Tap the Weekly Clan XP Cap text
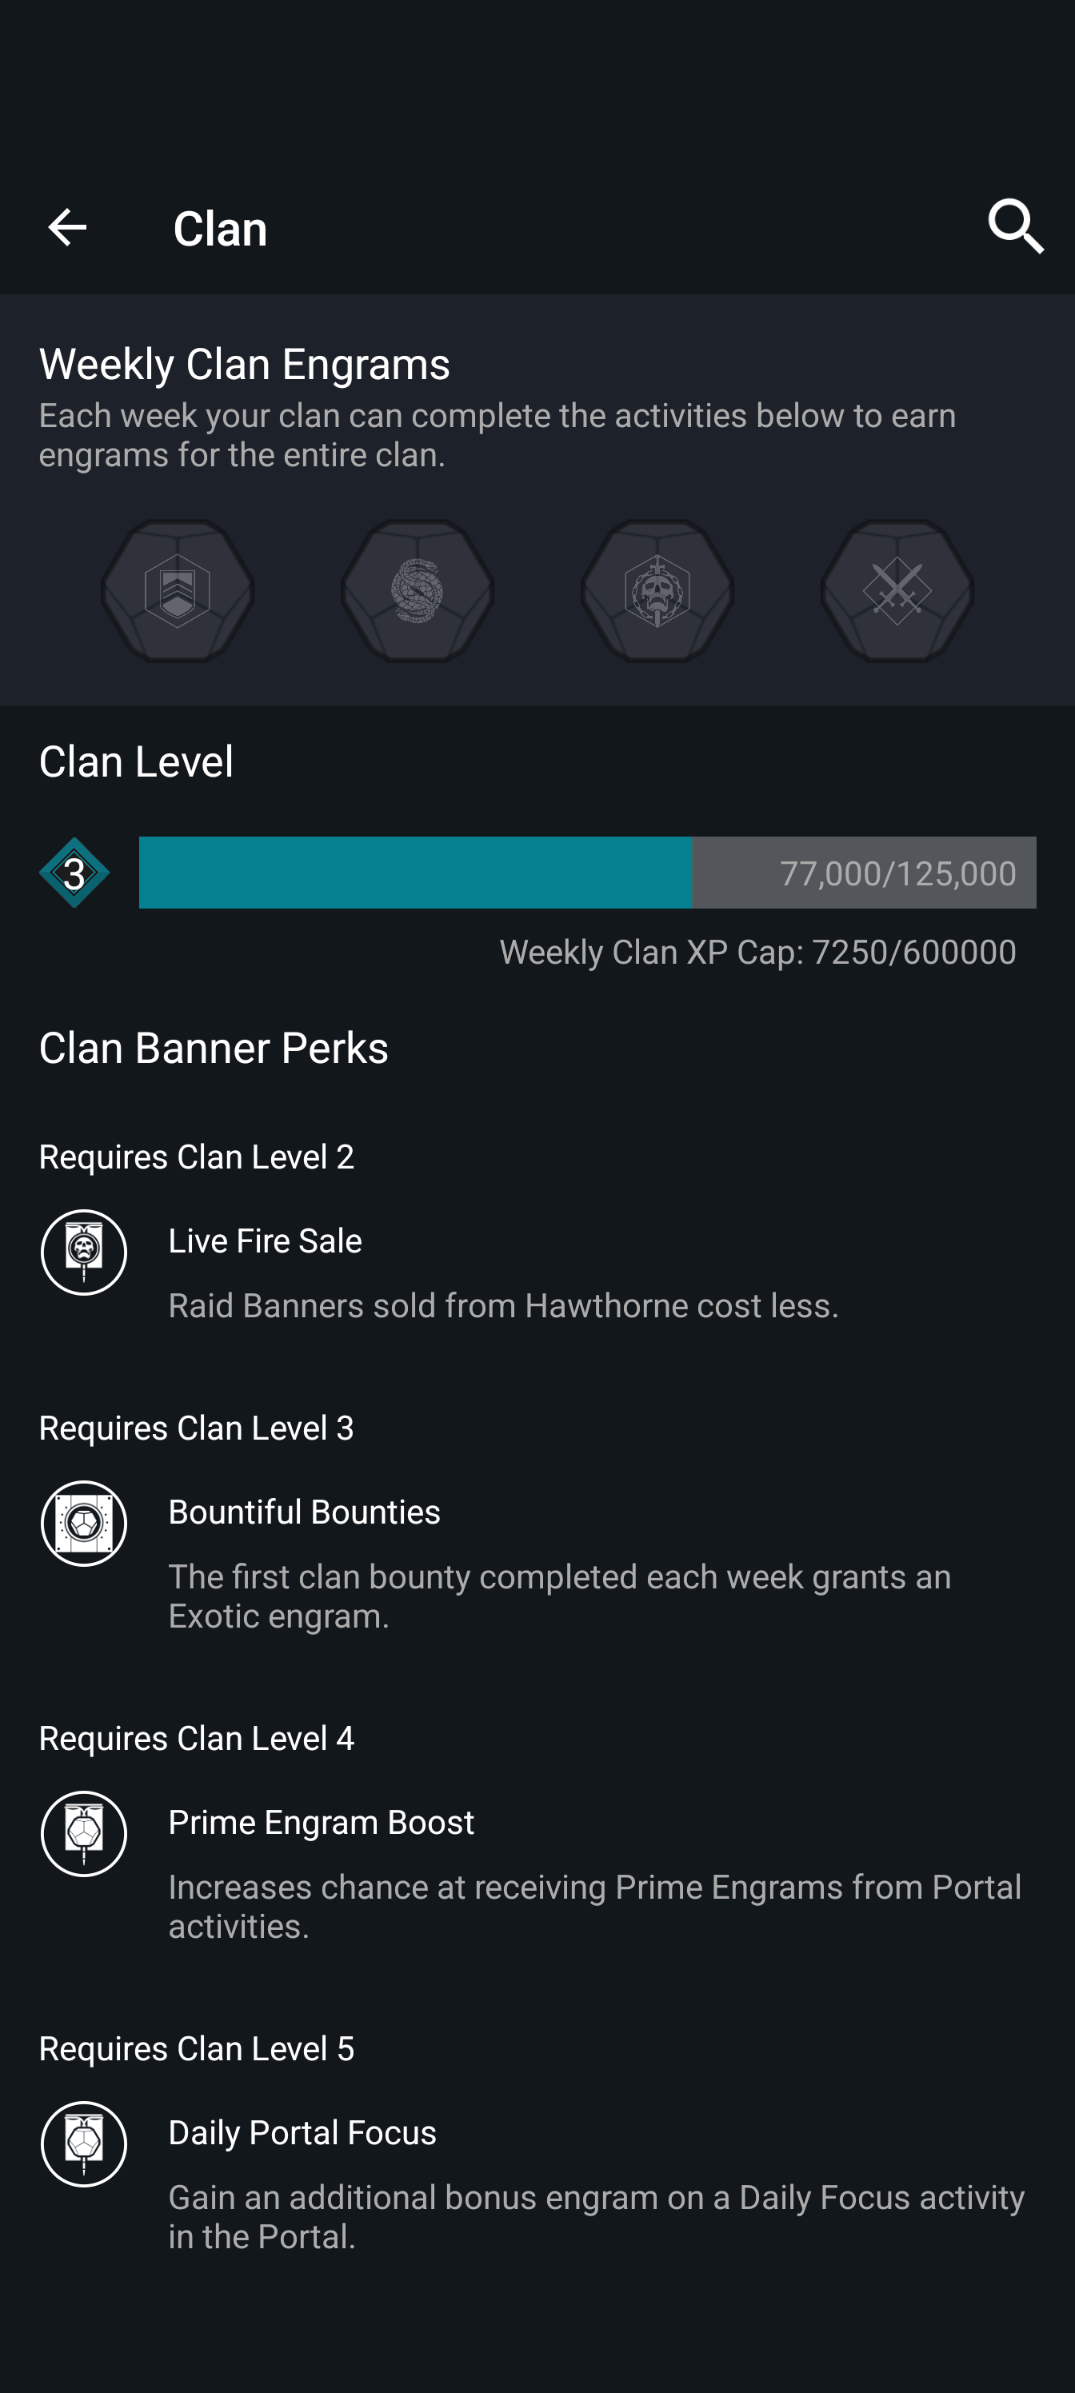Image resolution: width=1075 pixels, height=2393 pixels. point(757,952)
